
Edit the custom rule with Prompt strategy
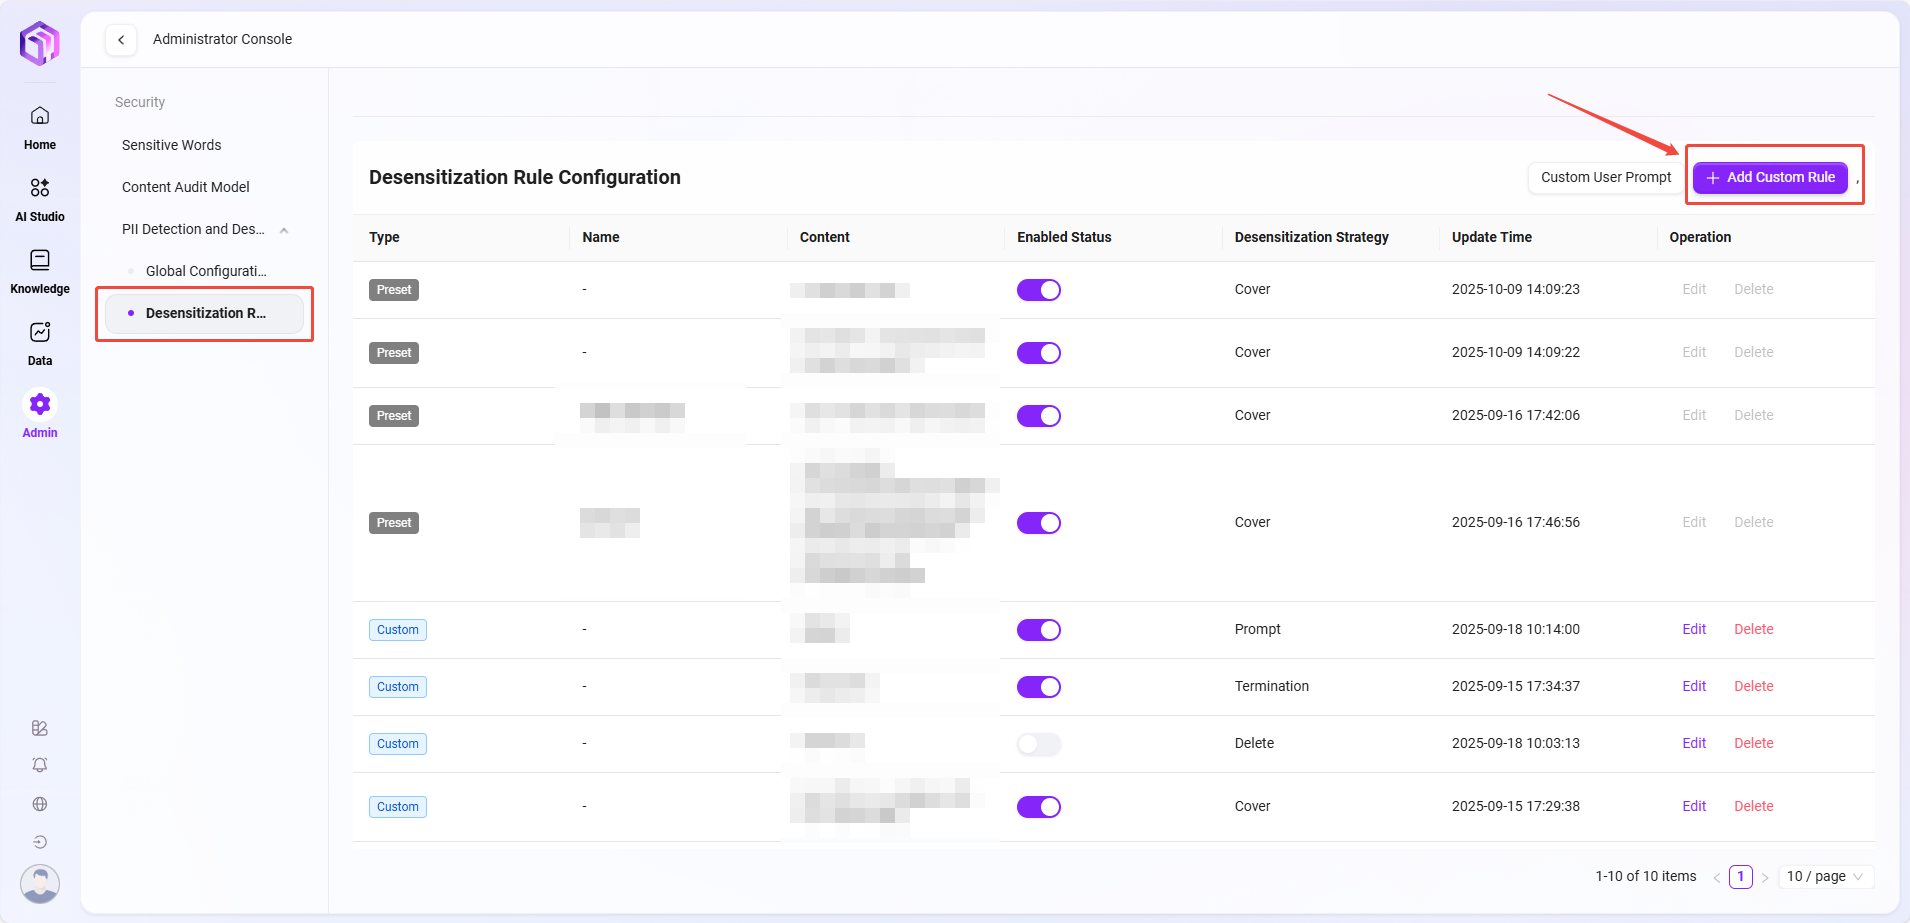pyautogui.click(x=1694, y=629)
